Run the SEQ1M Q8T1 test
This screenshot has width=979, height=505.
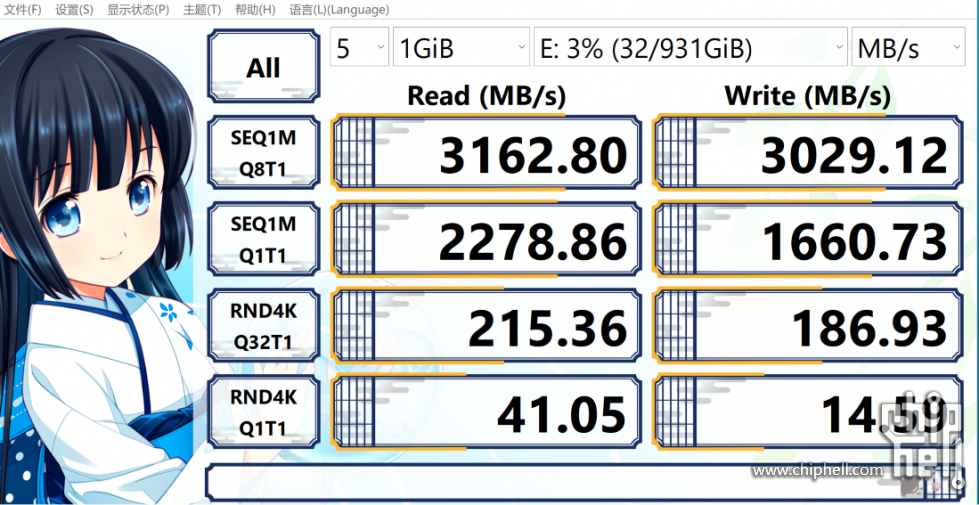263,153
